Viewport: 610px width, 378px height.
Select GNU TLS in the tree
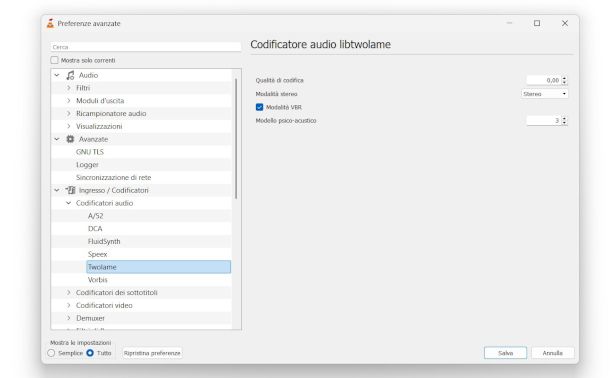click(90, 152)
